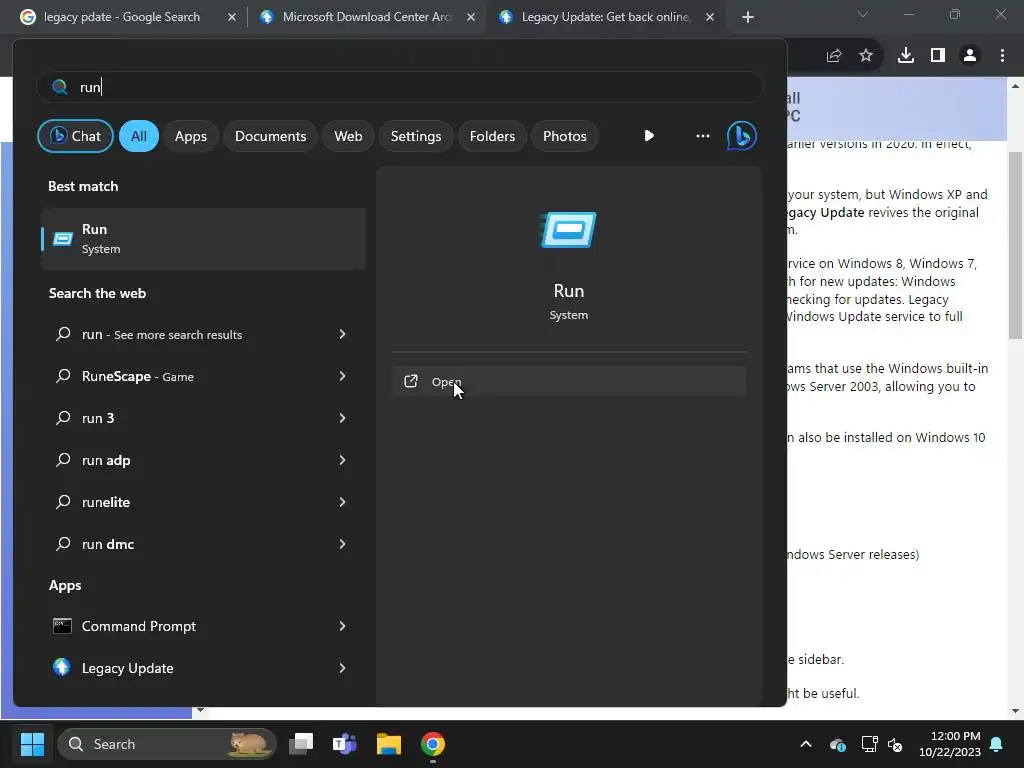Click the taskbar Search box

click(x=167, y=744)
